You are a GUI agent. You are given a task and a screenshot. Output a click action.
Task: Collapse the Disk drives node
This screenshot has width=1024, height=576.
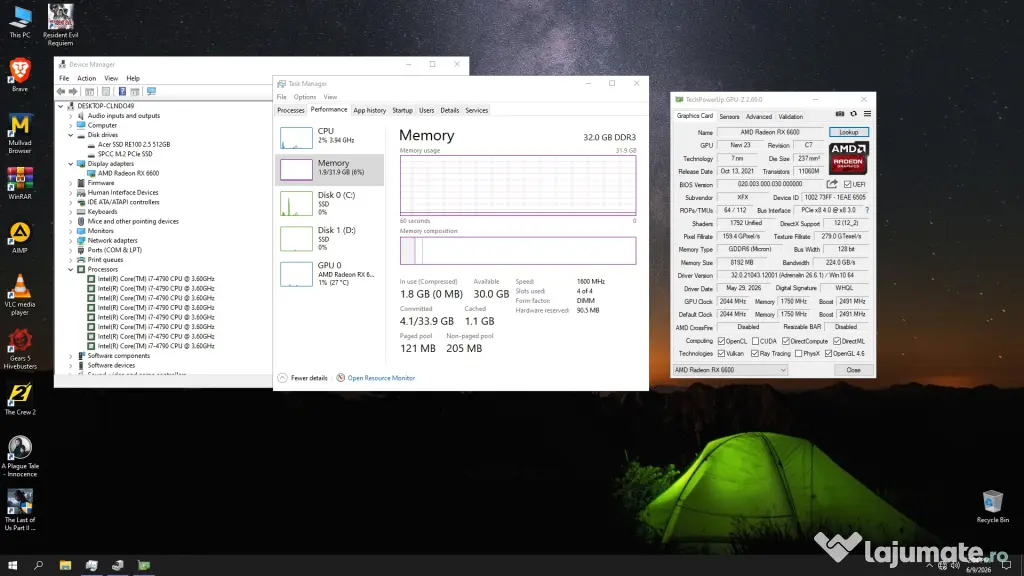click(71, 135)
